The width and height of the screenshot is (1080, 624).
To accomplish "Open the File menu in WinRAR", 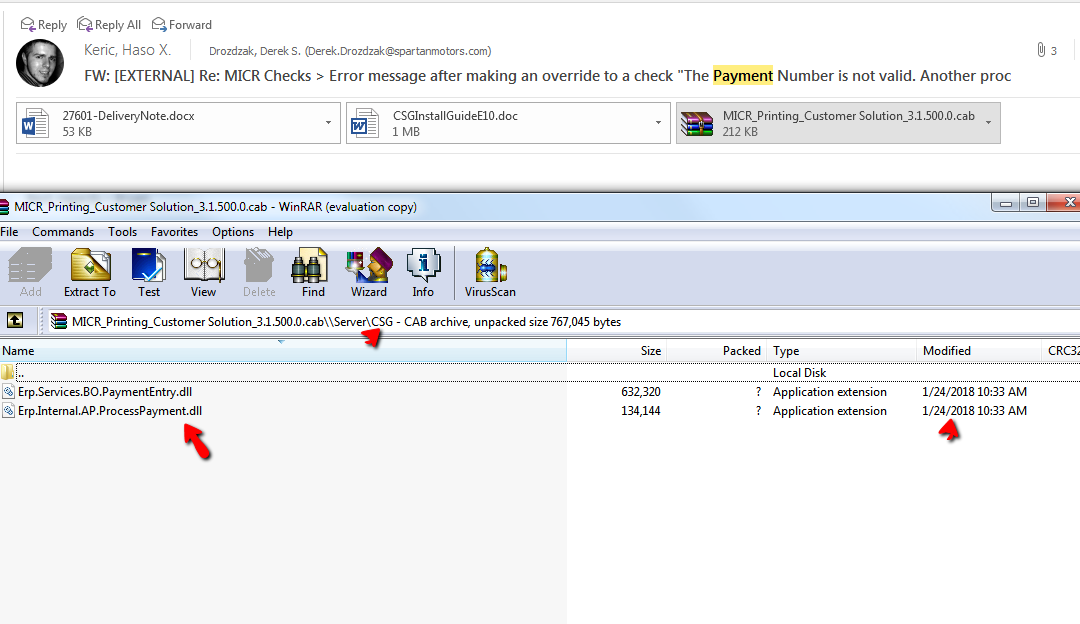I will 10,232.
